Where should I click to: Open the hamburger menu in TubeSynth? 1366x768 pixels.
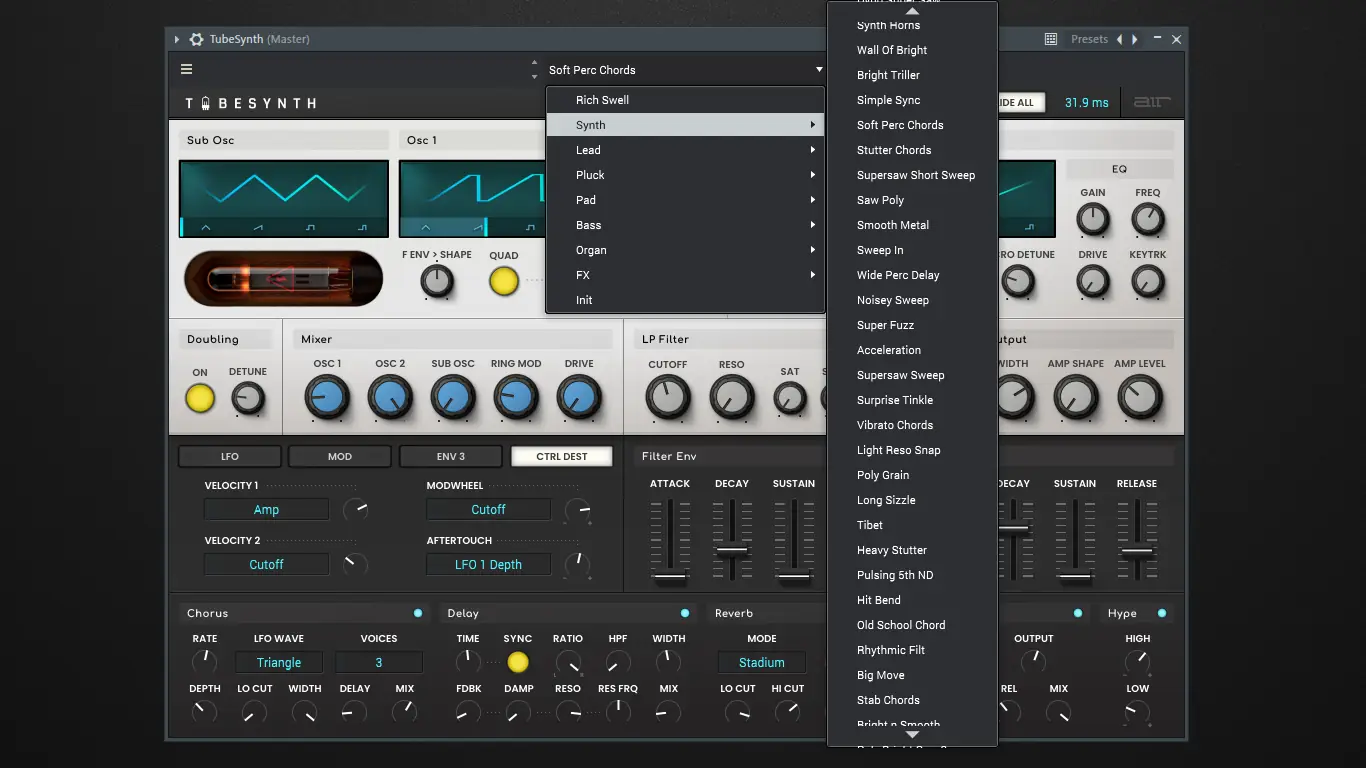[186, 70]
